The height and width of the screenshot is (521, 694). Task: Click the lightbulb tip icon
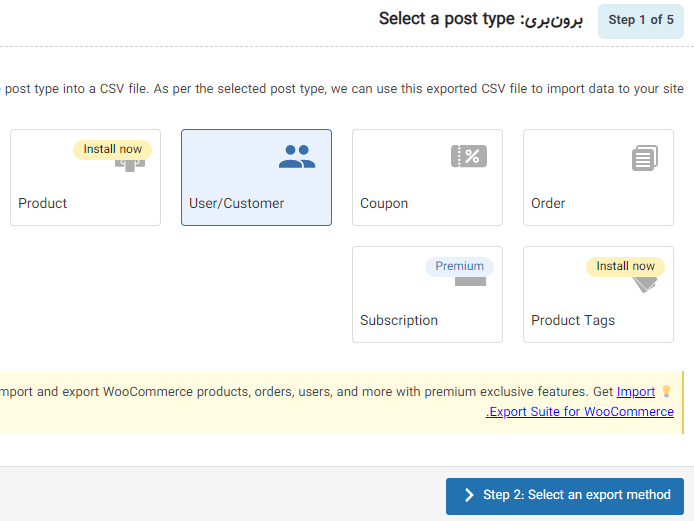point(666,391)
